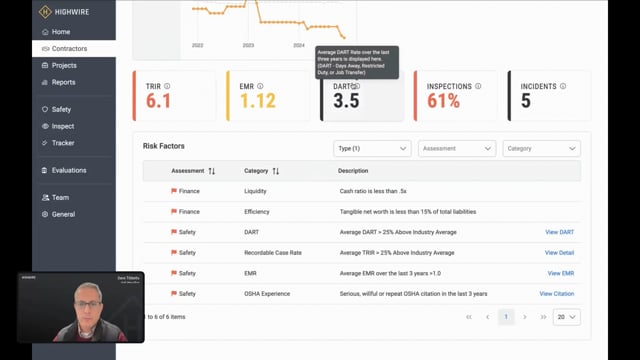Open the View Detail link

(559, 253)
